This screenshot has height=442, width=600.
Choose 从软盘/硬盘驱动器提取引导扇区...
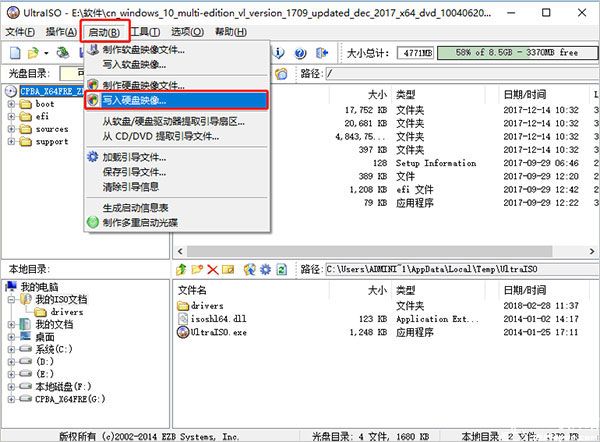pyautogui.click(x=177, y=122)
